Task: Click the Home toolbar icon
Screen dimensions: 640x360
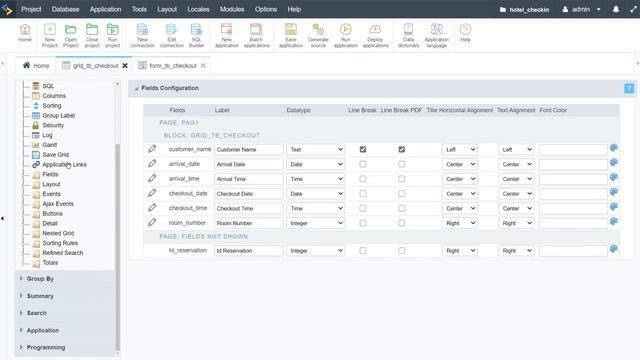Action: pos(25,33)
